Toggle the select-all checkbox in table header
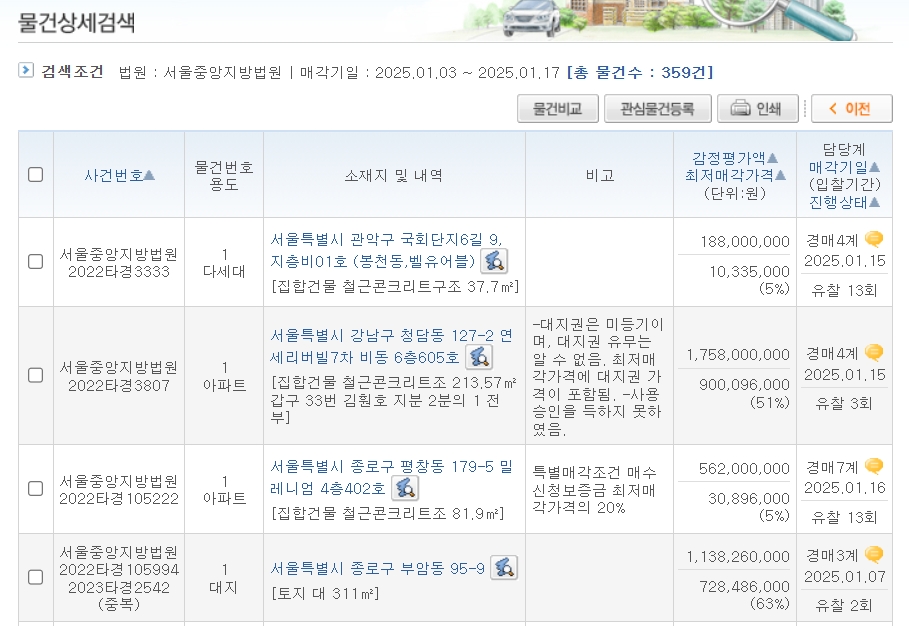This screenshot has width=909, height=626. [x=35, y=174]
